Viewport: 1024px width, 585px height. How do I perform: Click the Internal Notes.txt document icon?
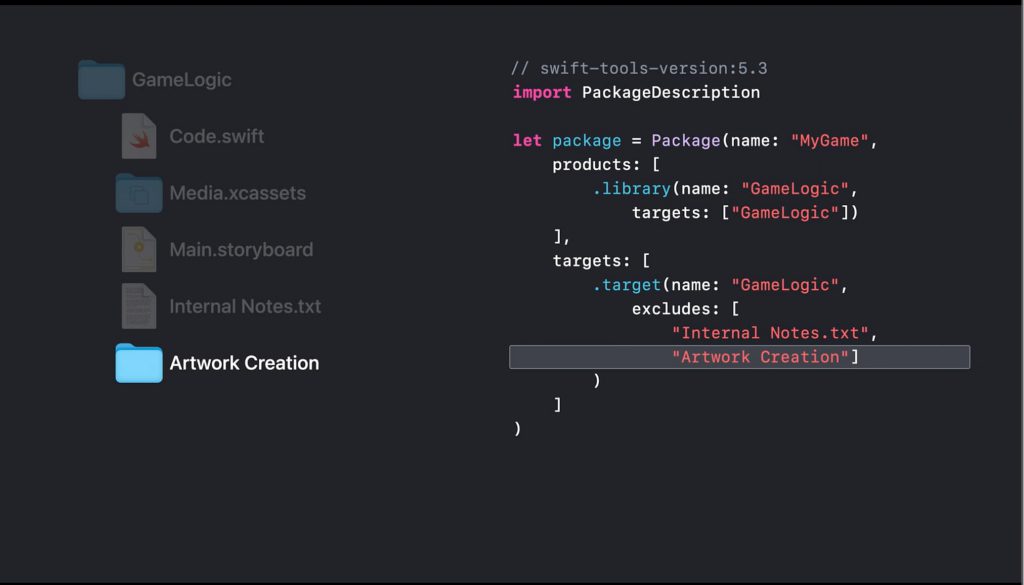(139, 306)
